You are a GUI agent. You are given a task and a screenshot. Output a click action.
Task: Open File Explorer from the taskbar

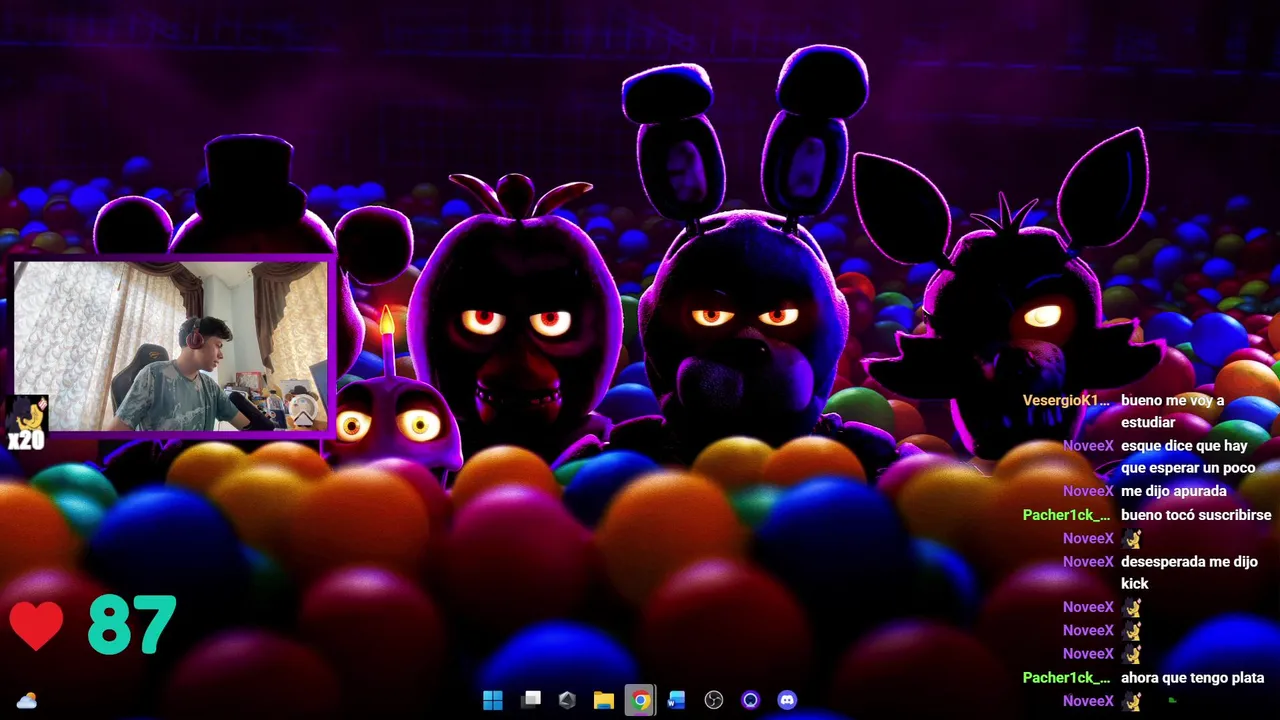[x=603, y=700]
